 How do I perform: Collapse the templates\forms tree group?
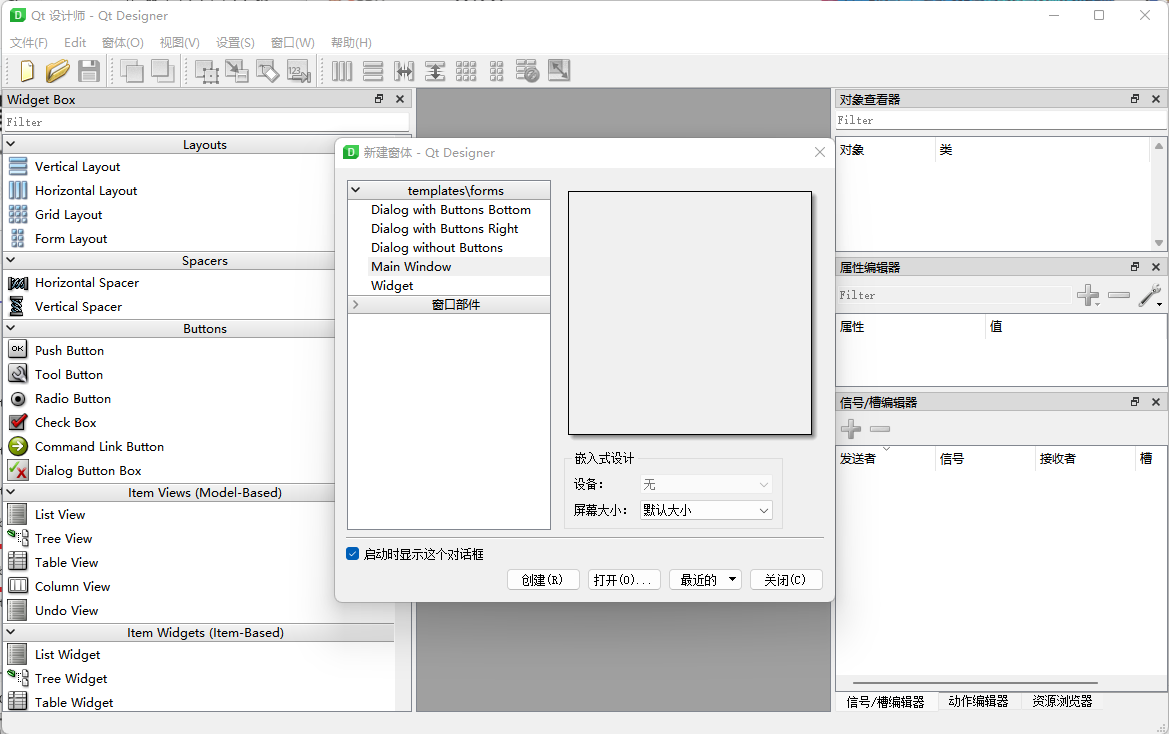[x=356, y=190]
